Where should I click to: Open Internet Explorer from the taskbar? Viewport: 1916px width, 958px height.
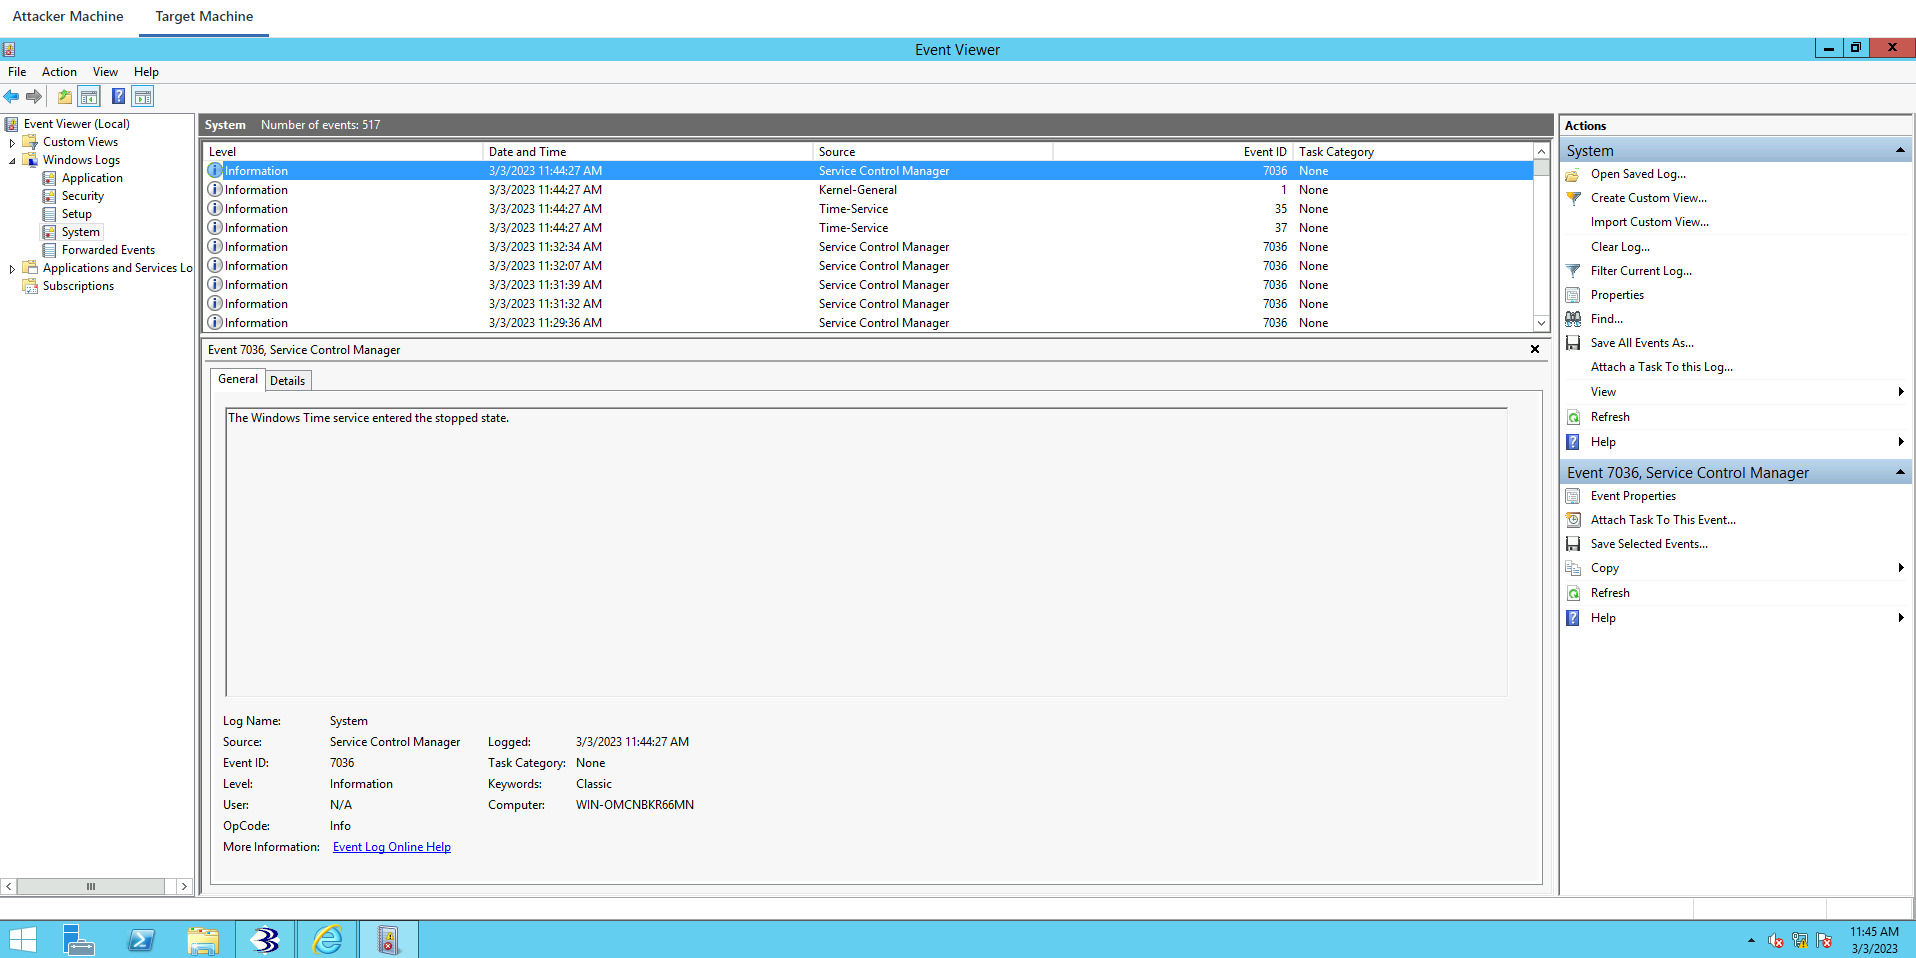(327, 940)
